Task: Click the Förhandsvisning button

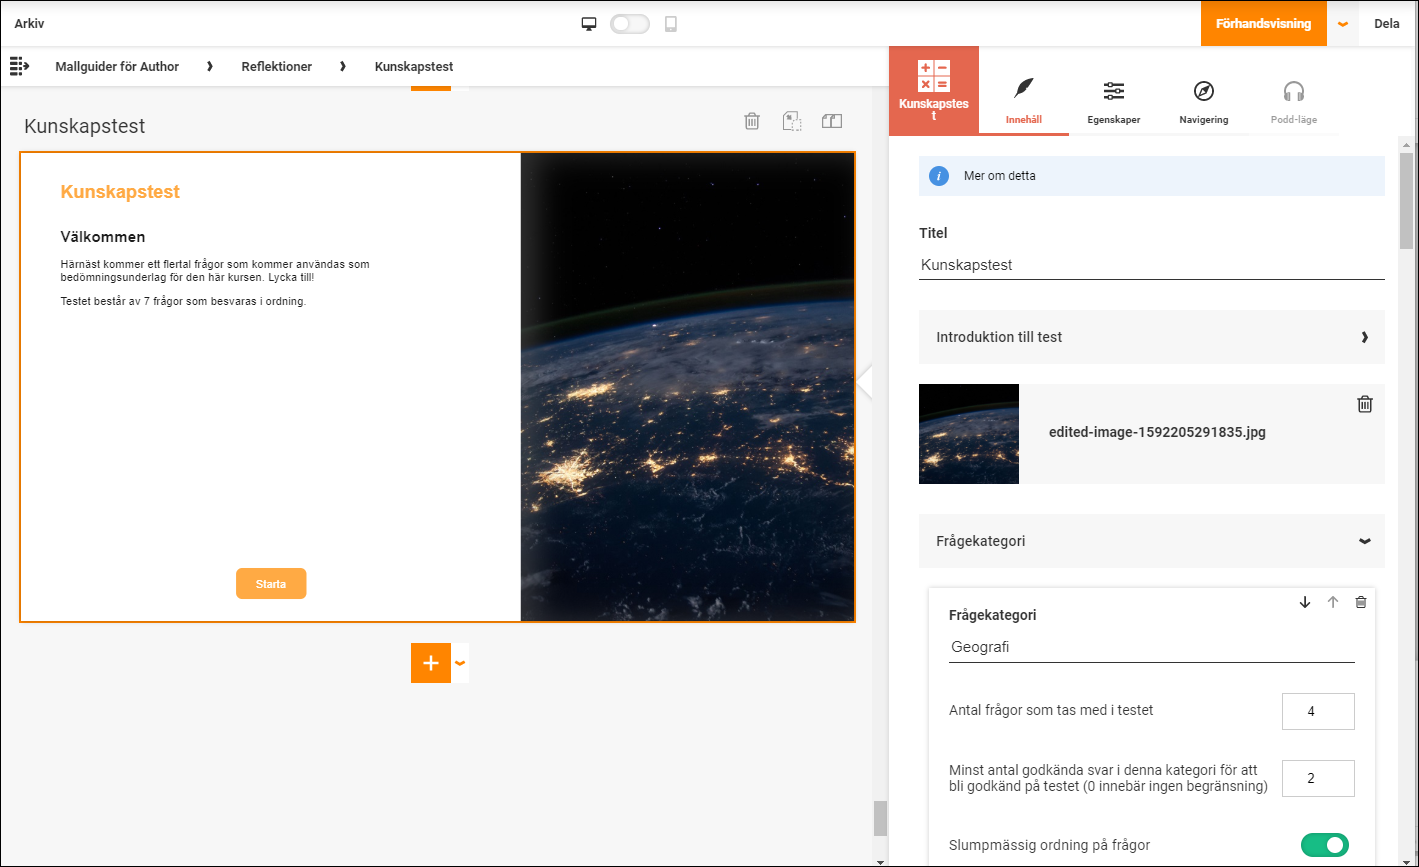Action: [x=1263, y=24]
